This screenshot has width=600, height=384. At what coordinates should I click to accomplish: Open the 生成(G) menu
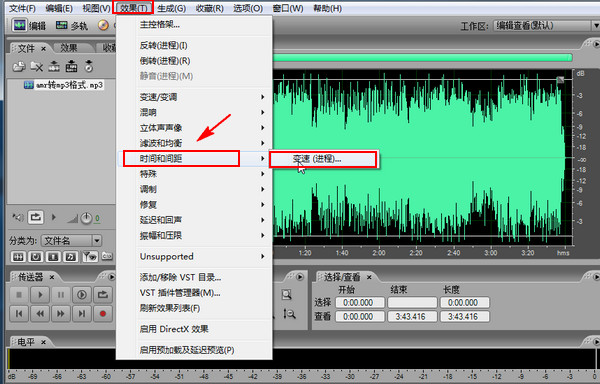coord(172,8)
